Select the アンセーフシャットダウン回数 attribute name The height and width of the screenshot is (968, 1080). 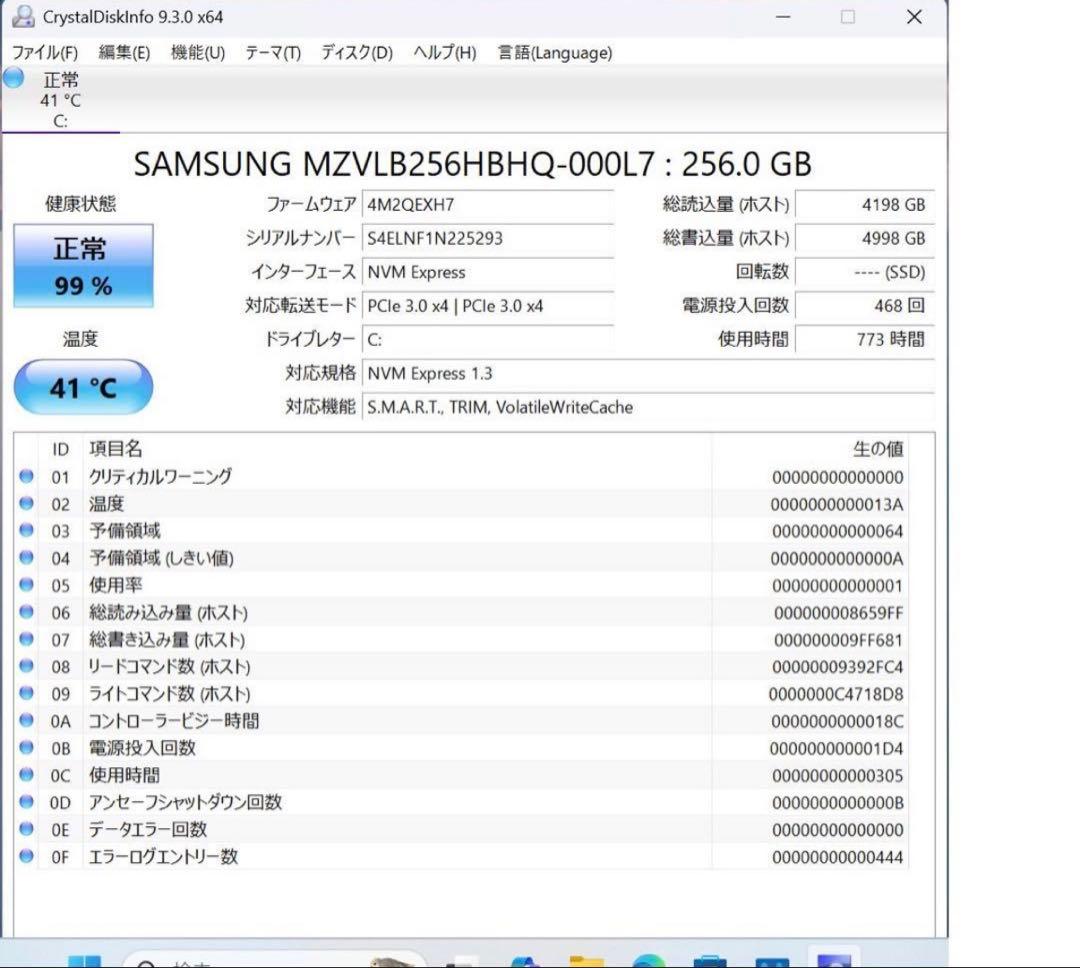click(185, 803)
